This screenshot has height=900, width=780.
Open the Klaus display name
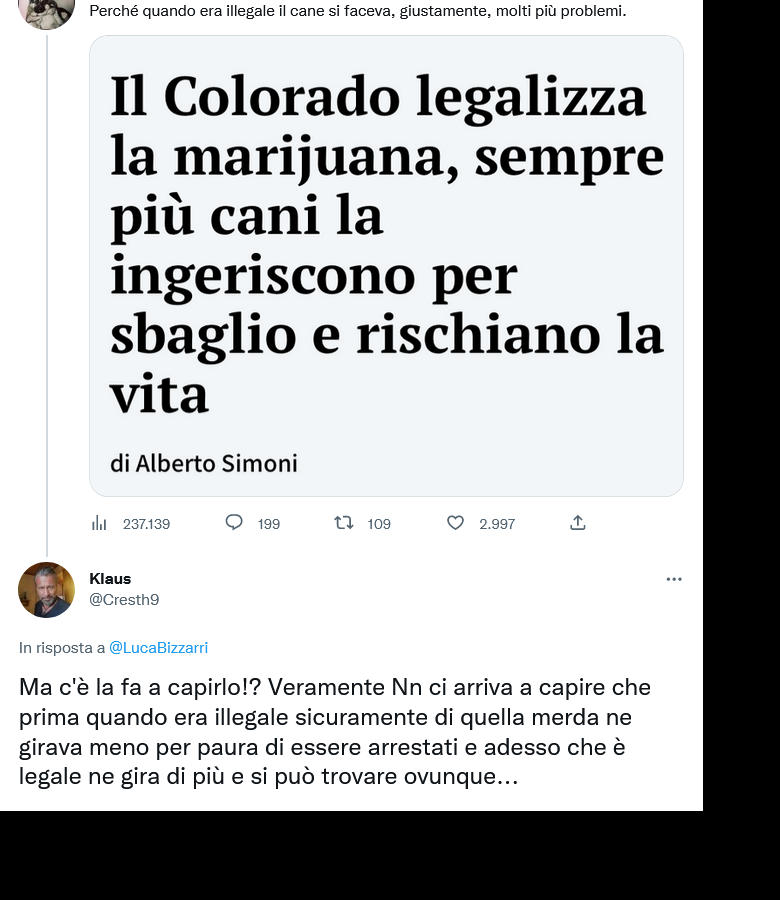click(x=110, y=579)
